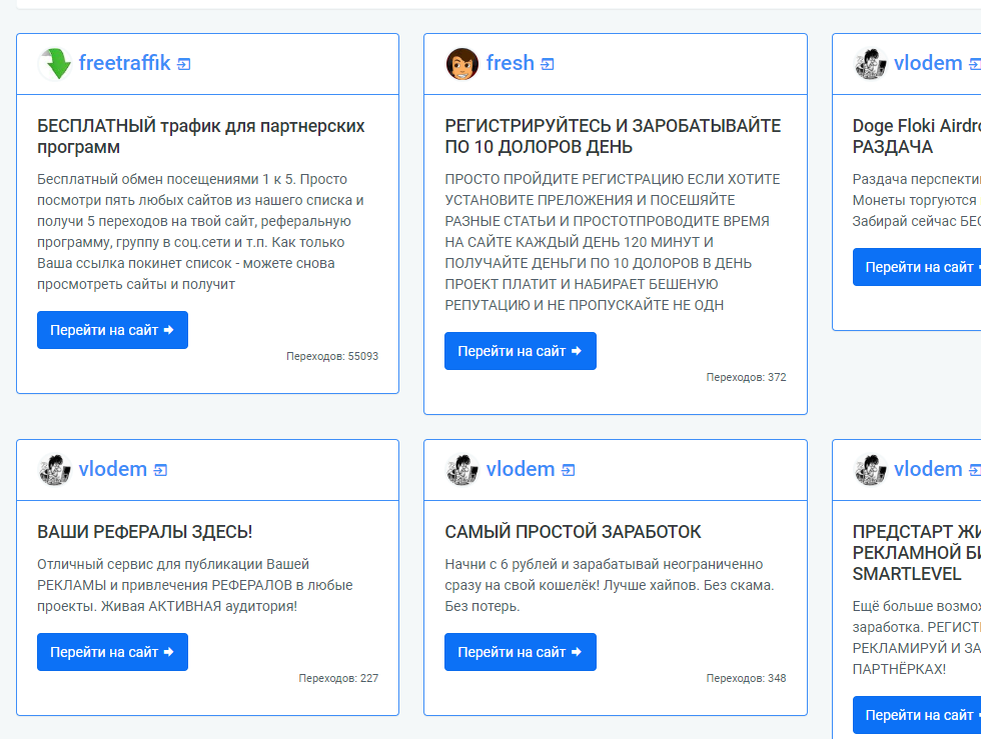Click icon beside vlodem on САМЫЙ ПРОСТОЙ ЗАРАБОТОК card
The height and width of the screenshot is (739, 981).
point(568,470)
